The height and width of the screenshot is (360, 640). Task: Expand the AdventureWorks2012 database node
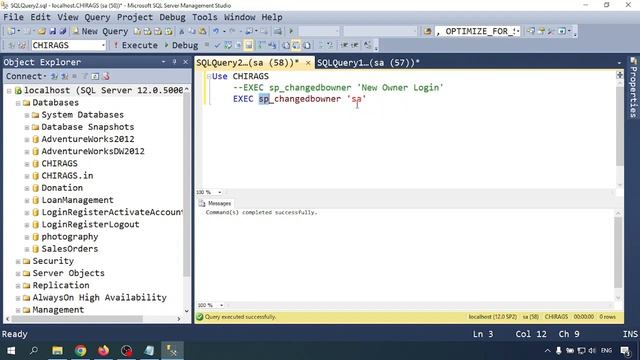pyautogui.click(x=27, y=140)
